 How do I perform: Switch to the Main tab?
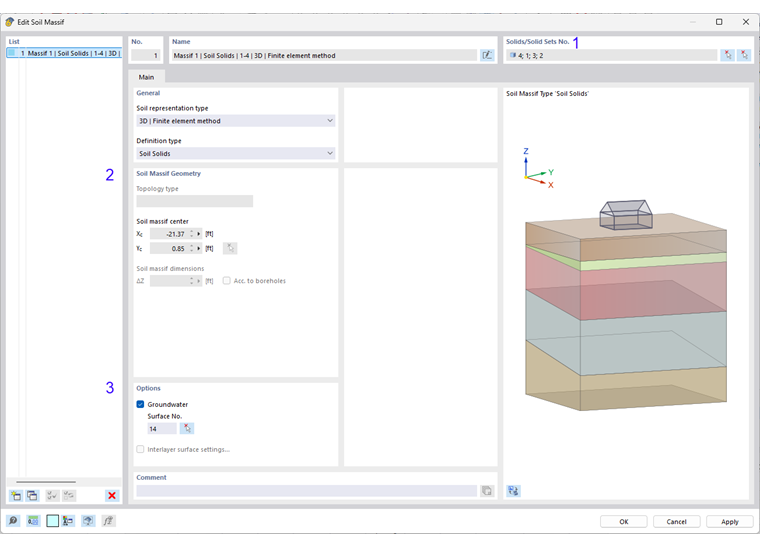[x=146, y=77]
